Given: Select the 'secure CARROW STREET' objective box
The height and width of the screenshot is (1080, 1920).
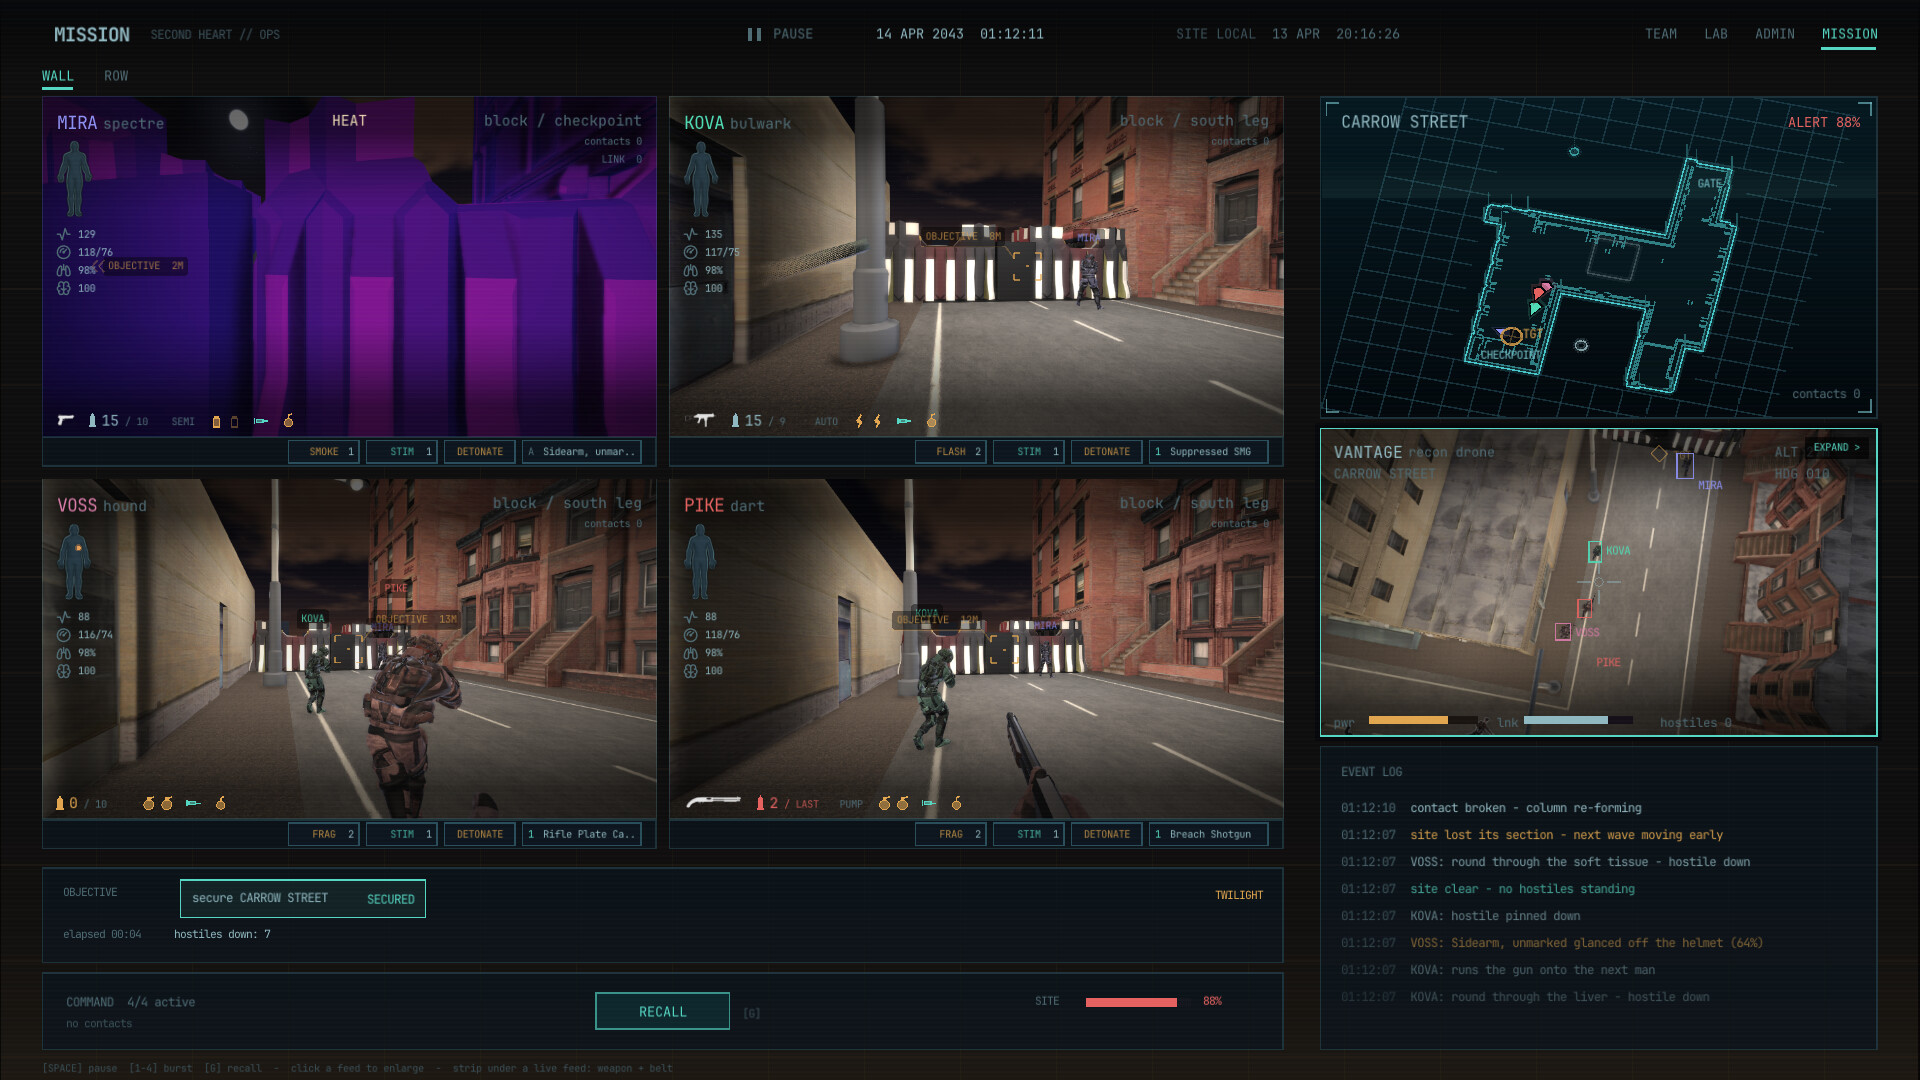Looking at the screenshot, I should pos(303,898).
